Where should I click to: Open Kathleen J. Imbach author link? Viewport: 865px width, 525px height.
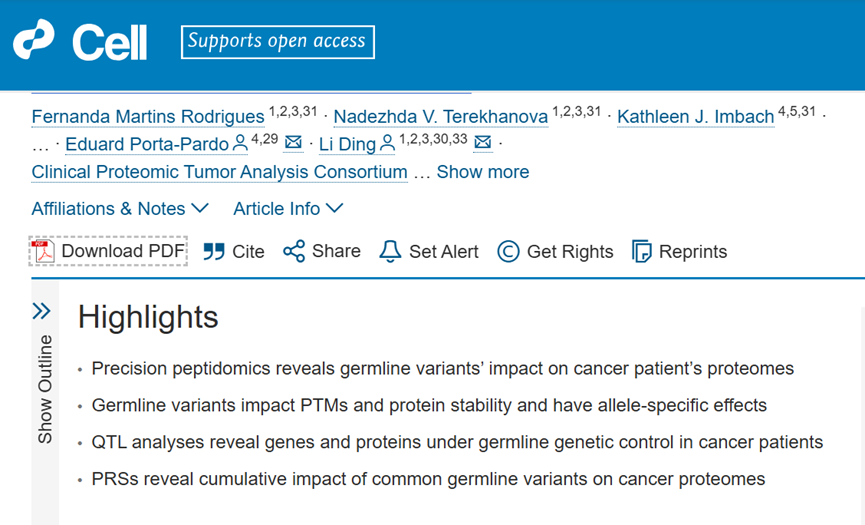tap(695, 117)
